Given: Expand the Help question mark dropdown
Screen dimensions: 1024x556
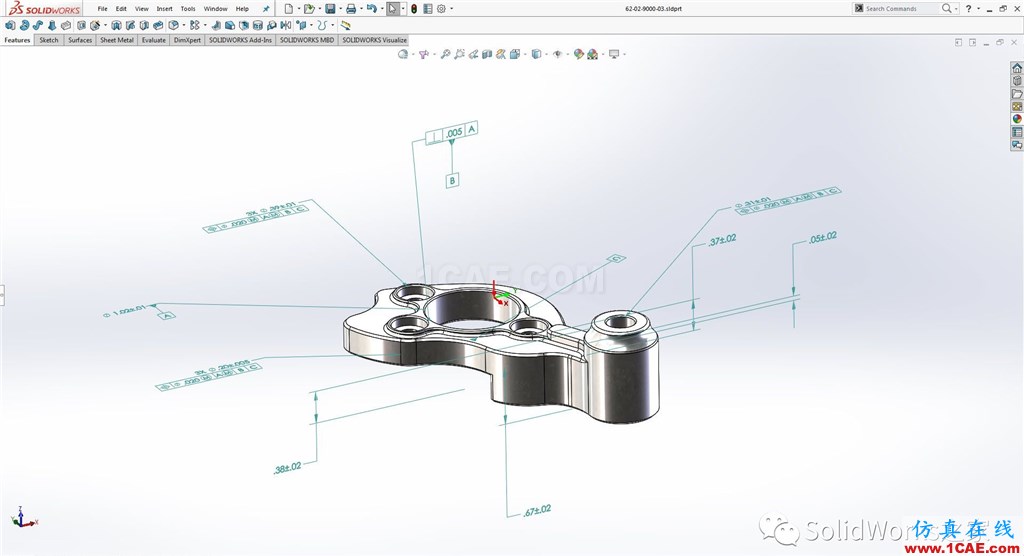Looking at the screenshot, I should 978,8.
